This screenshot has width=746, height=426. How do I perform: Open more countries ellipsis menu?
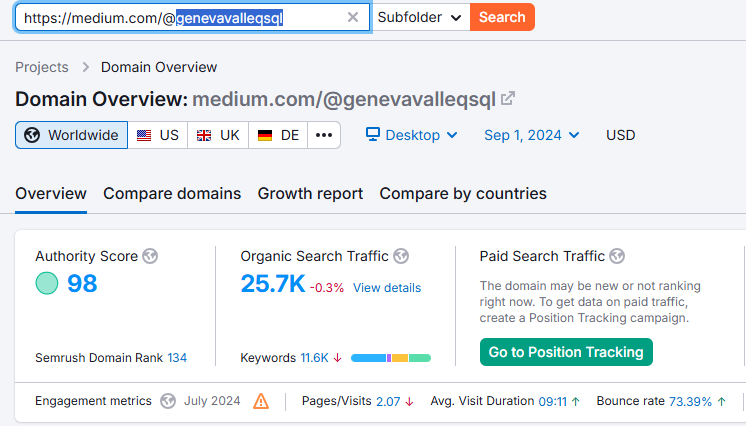pos(324,135)
